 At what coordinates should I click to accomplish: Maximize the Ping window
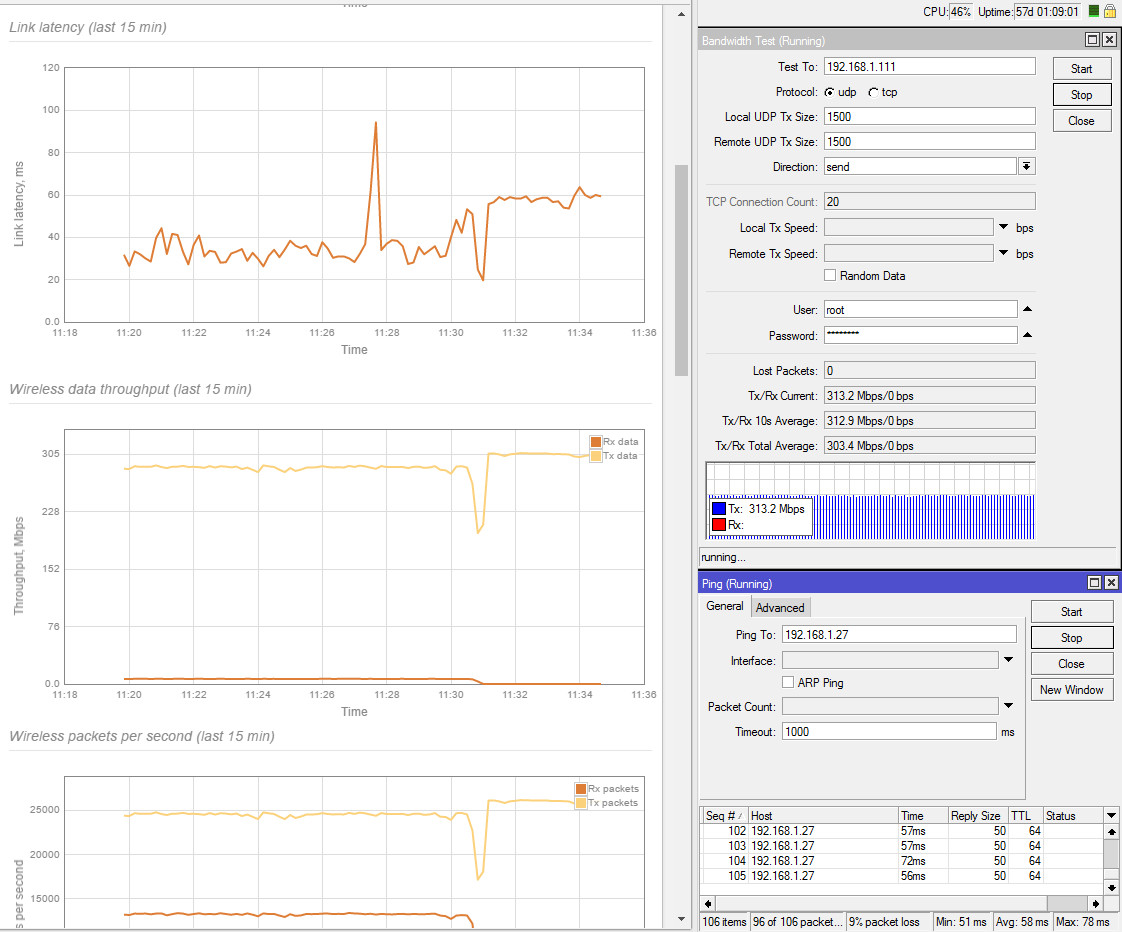pos(1094,583)
